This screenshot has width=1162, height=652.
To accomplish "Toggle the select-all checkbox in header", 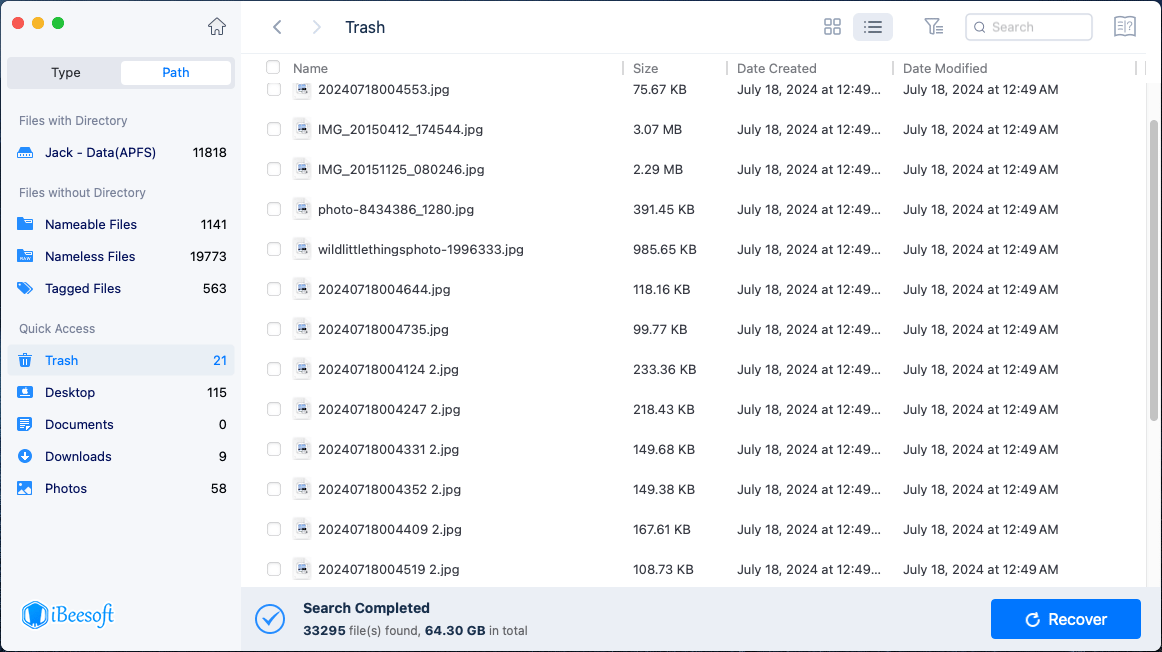I will (273, 67).
